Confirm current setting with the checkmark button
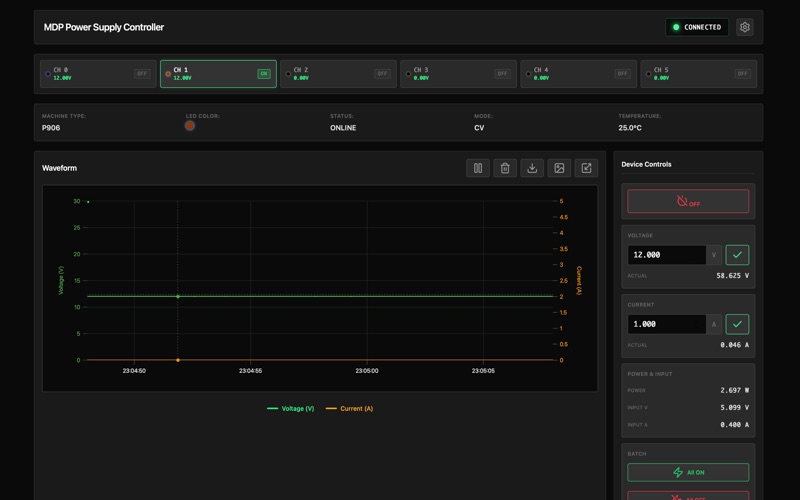Image resolution: width=800 pixels, height=500 pixels. [737, 324]
